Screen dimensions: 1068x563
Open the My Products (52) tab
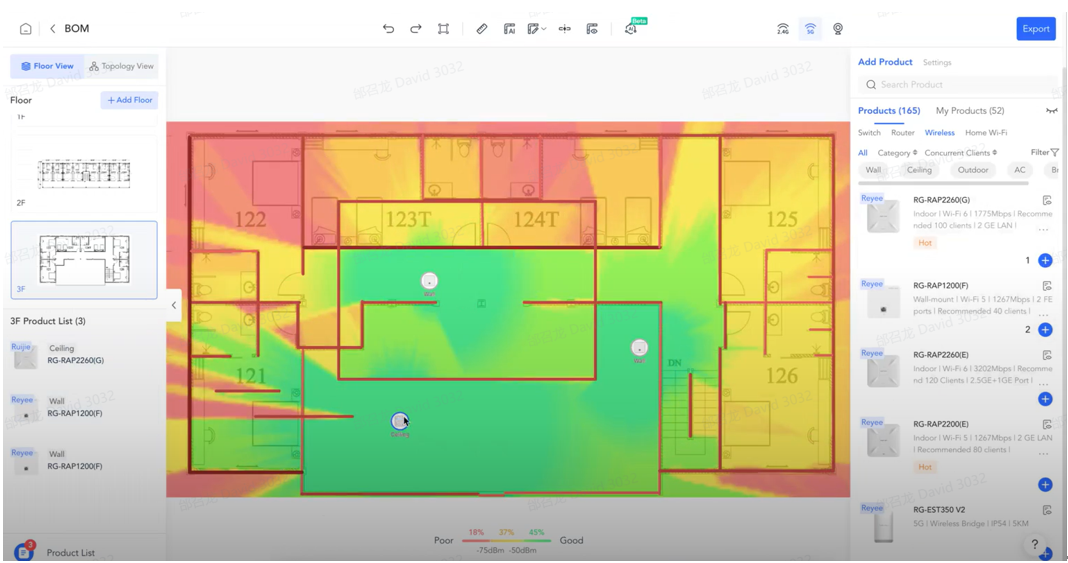[x=969, y=111]
